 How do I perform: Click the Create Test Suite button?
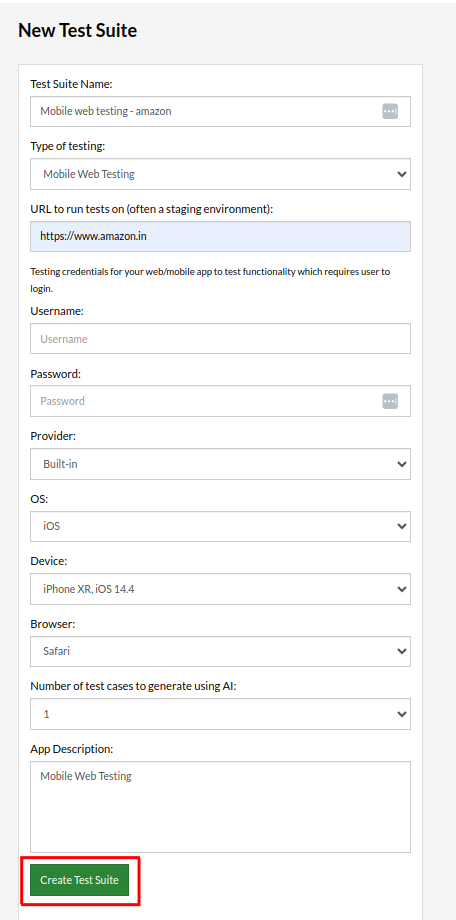(x=79, y=880)
